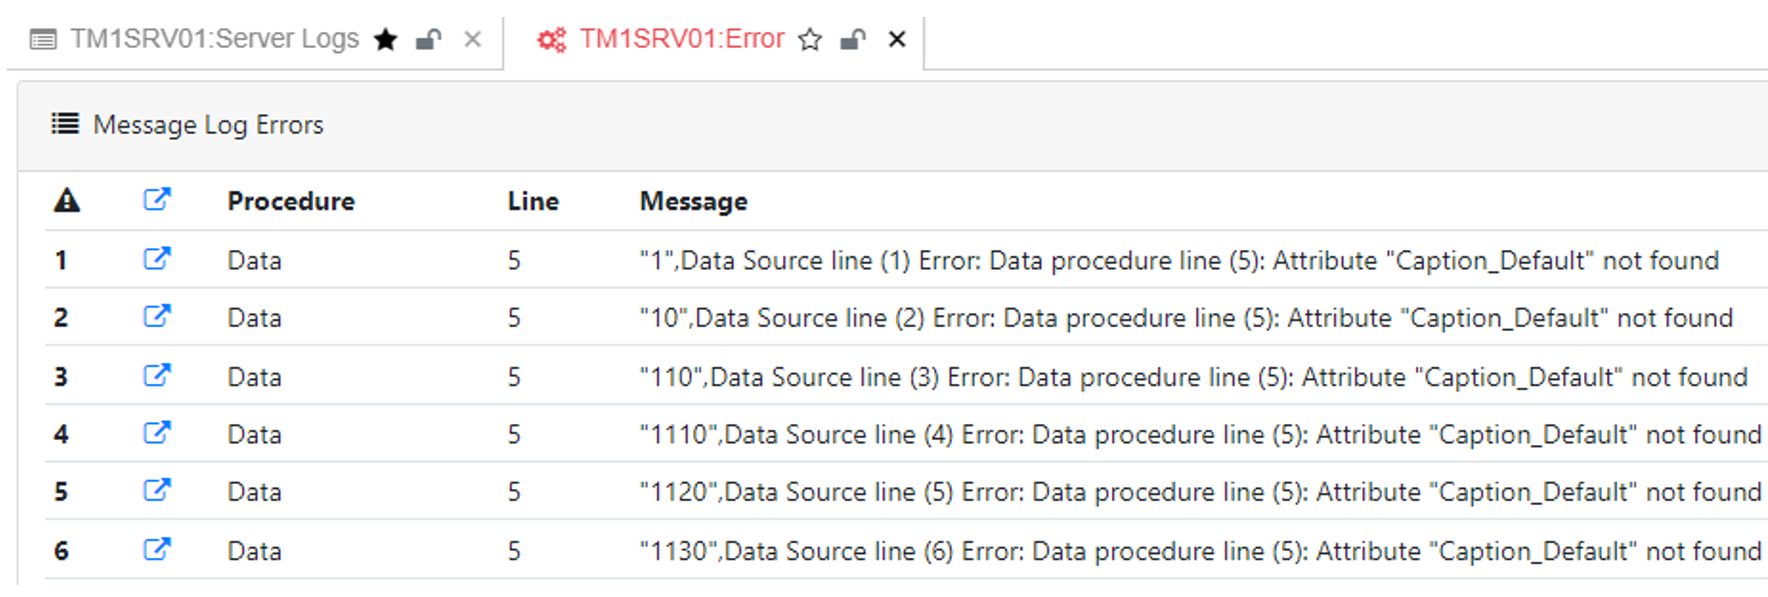1768x597 pixels.
Task: Toggle the filled star on Server Logs tab
Action: (386, 39)
